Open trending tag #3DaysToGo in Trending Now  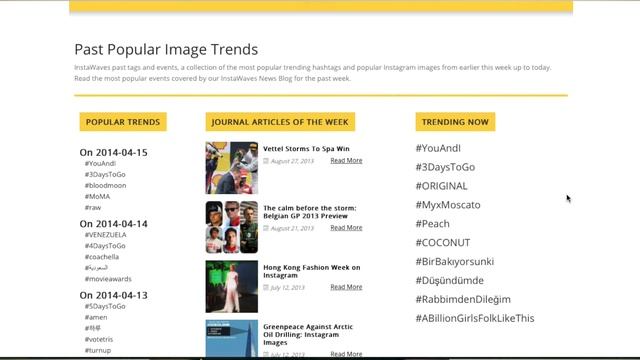(445, 167)
